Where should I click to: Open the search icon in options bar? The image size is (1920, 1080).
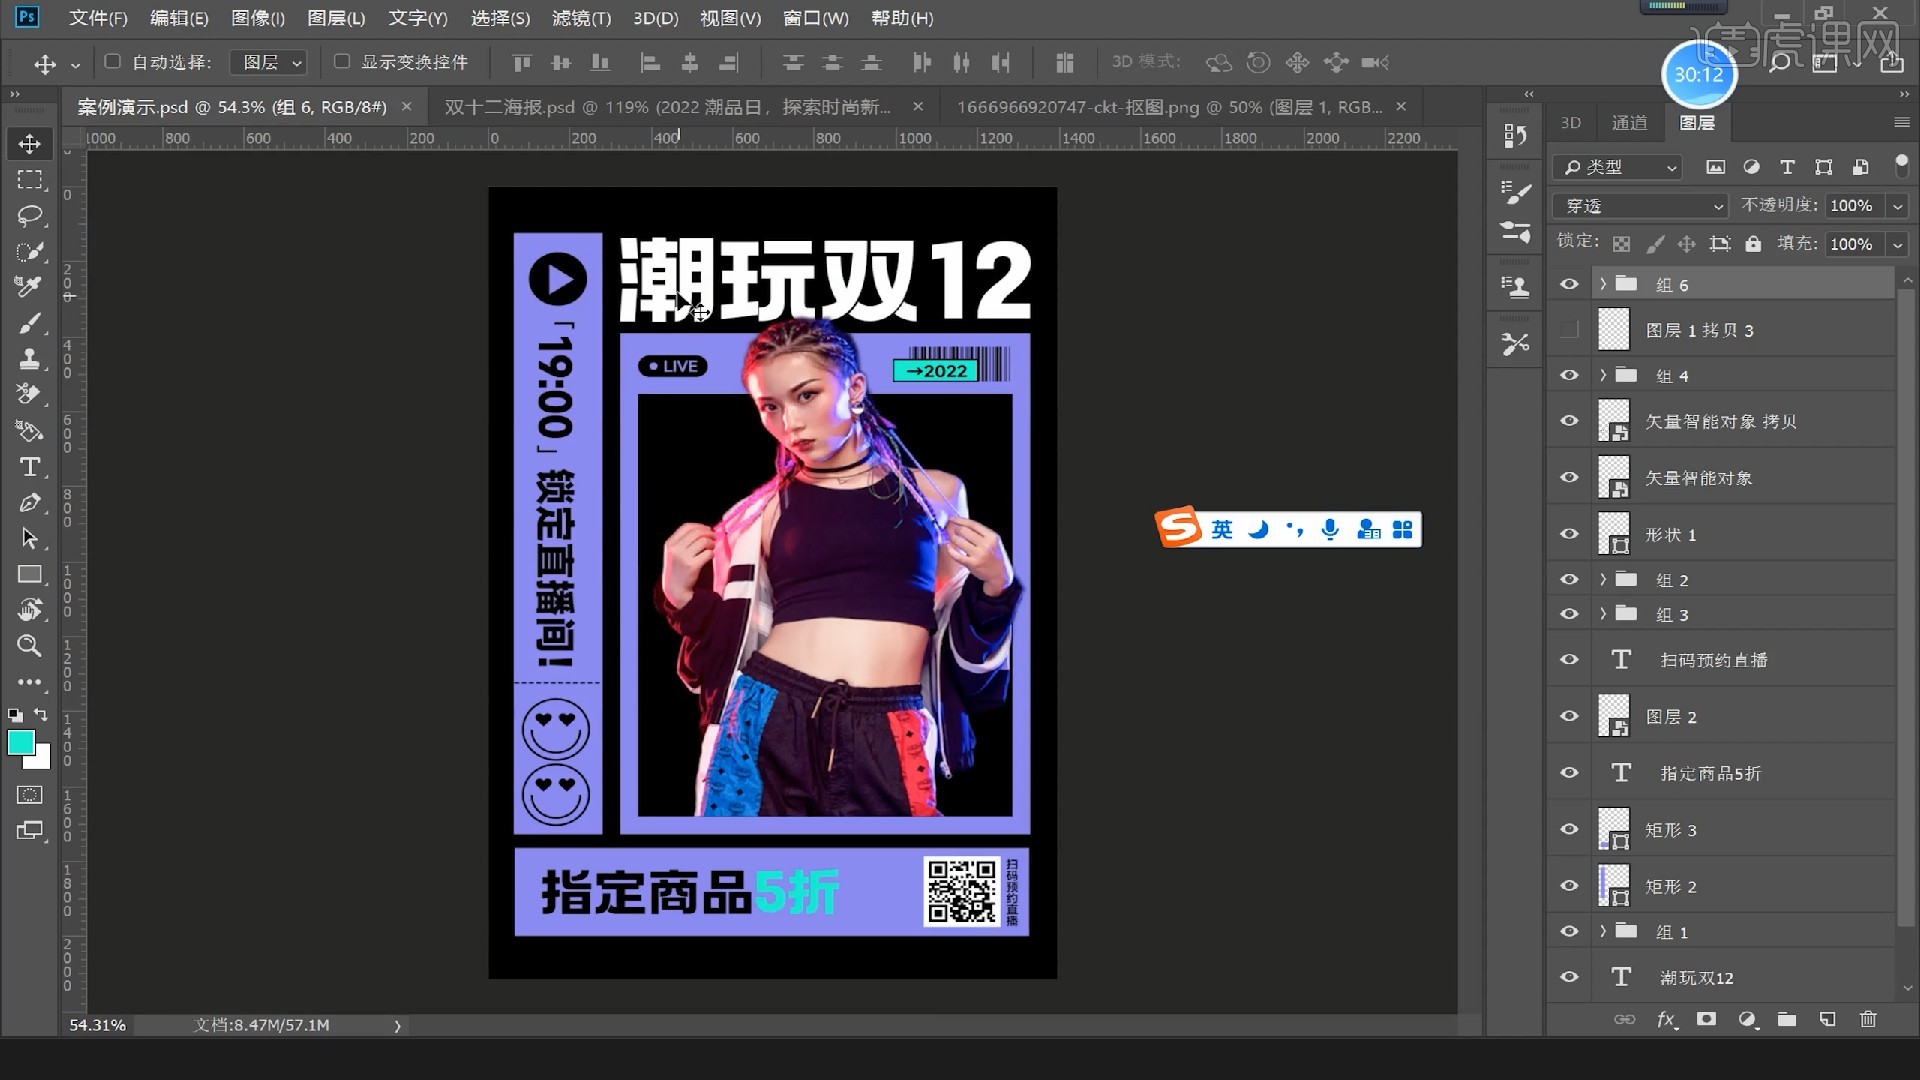[x=1780, y=63]
